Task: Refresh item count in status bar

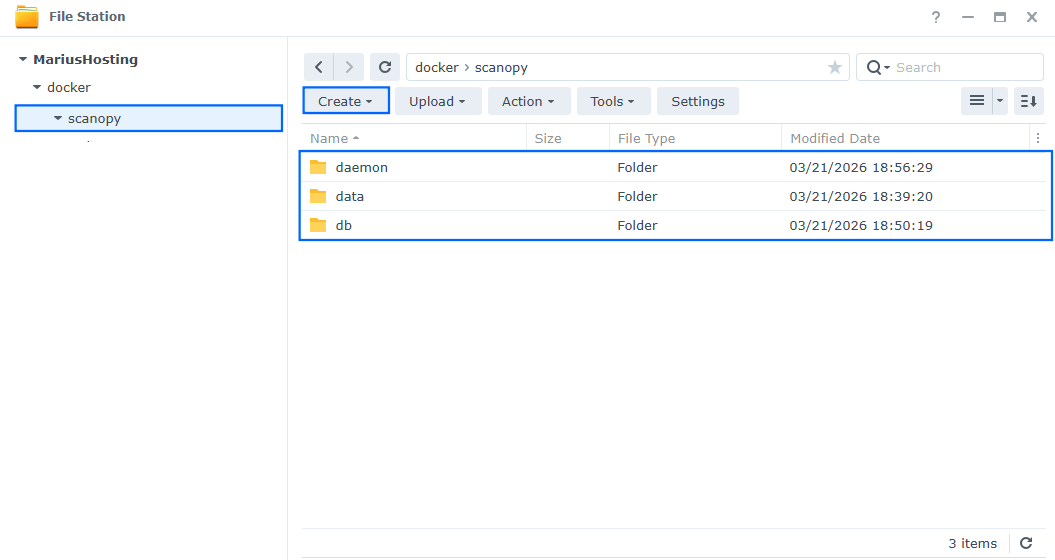Action: pyautogui.click(x=1026, y=543)
